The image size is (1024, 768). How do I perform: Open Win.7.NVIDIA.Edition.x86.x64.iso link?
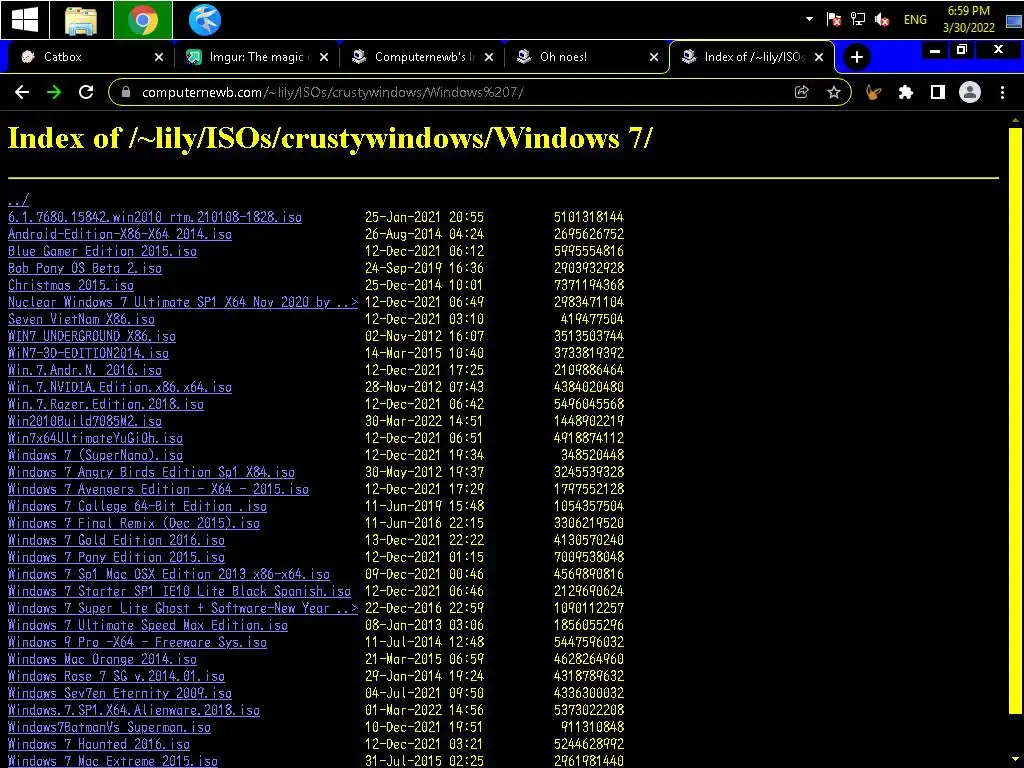[120, 387]
